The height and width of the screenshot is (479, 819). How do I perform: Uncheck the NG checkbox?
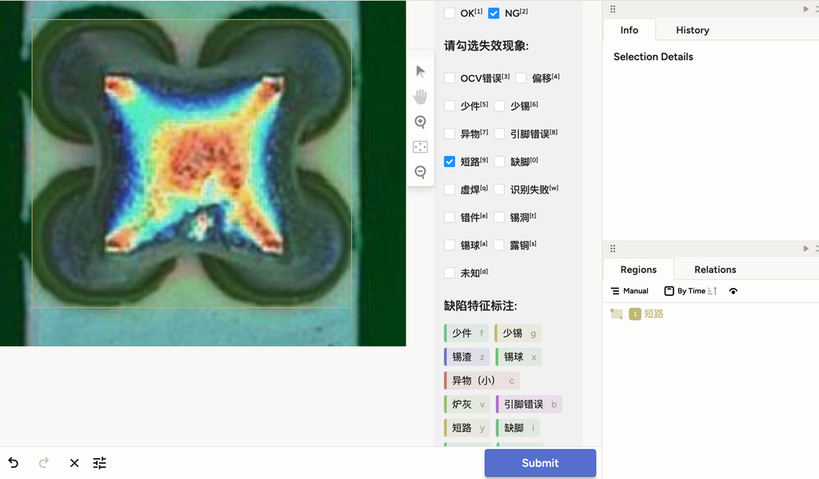(x=494, y=13)
